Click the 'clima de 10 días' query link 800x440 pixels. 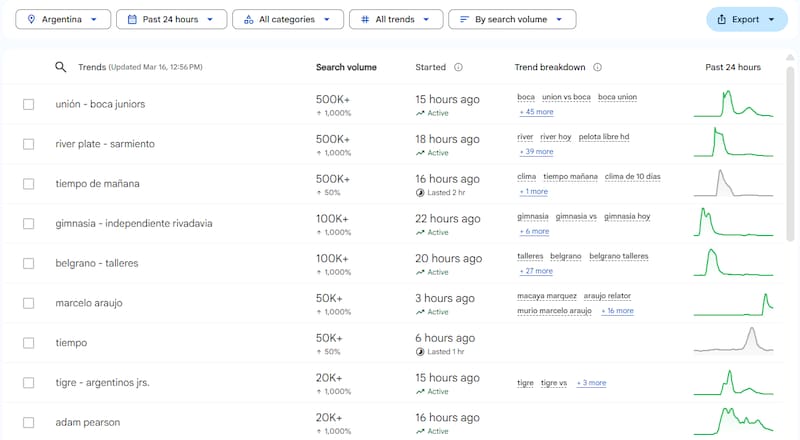[x=633, y=177]
